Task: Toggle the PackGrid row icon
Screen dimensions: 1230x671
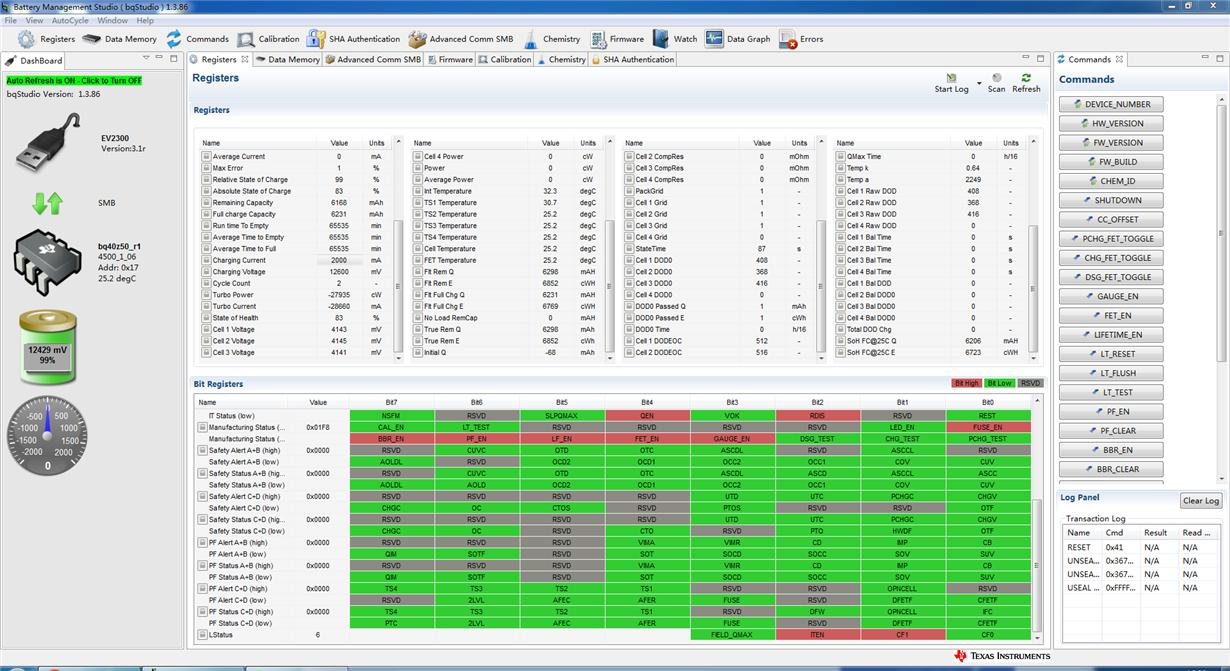Action: [x=630, y=191]
